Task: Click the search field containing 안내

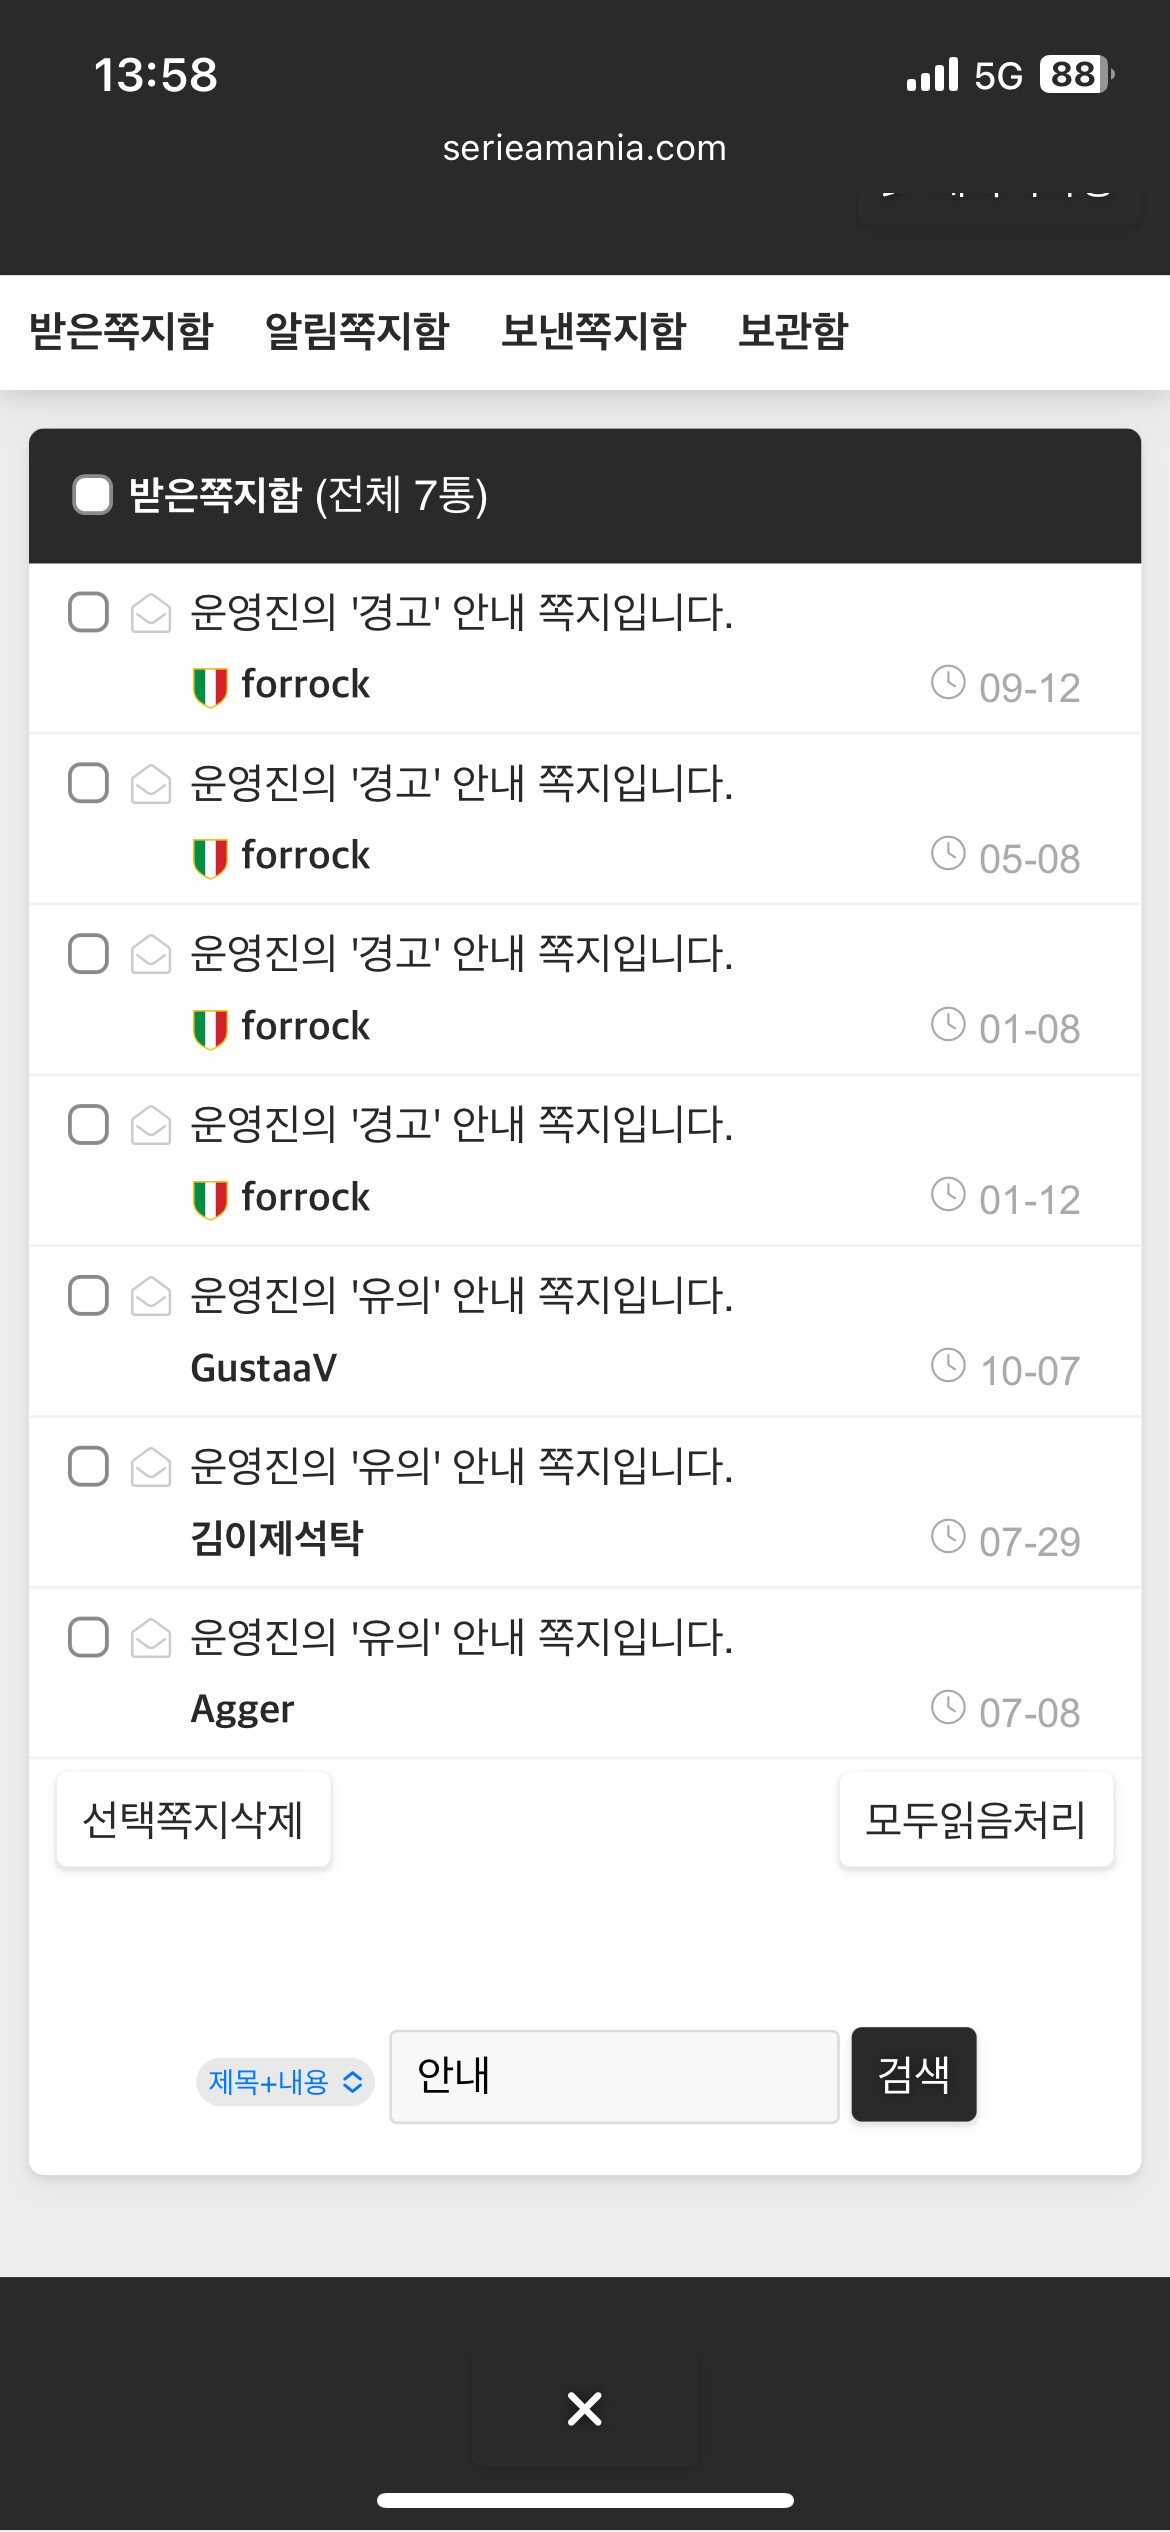Action: (x=613, y=2076)
